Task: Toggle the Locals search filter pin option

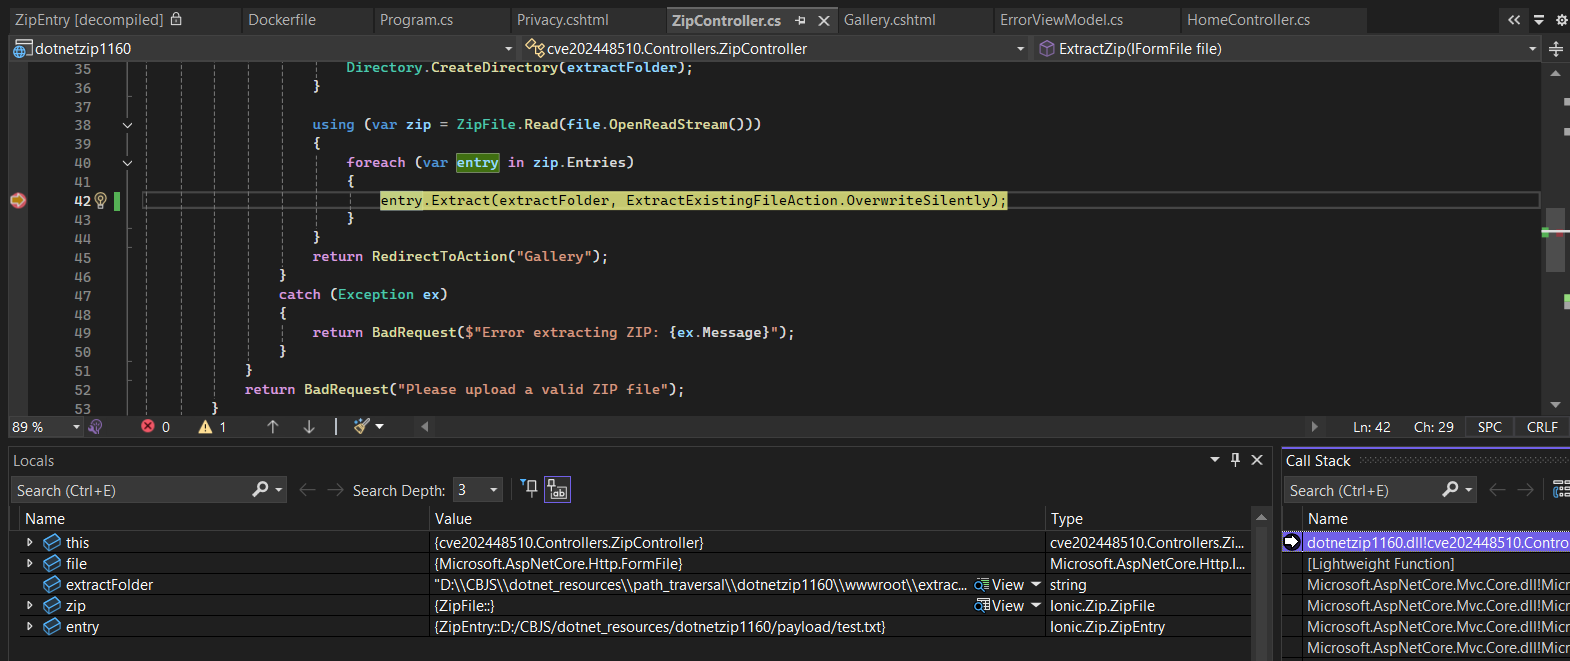Action: (x=530, y=489)
